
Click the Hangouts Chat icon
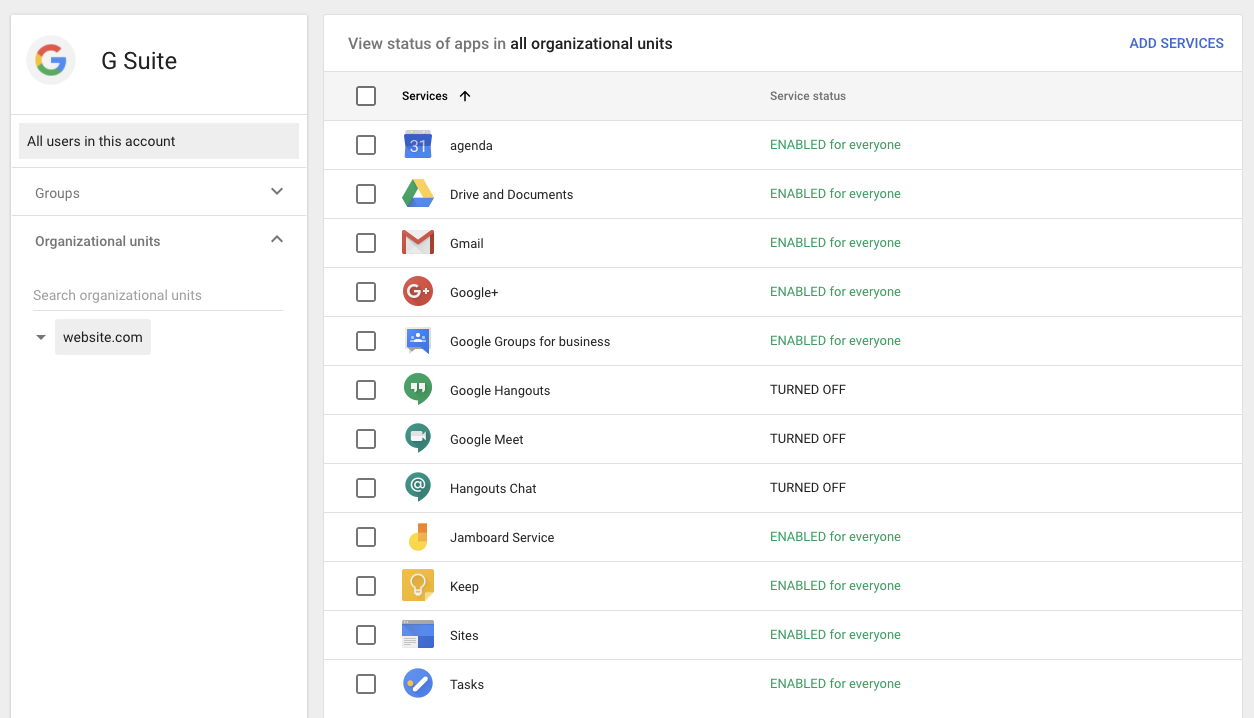[x=418, y=488]
